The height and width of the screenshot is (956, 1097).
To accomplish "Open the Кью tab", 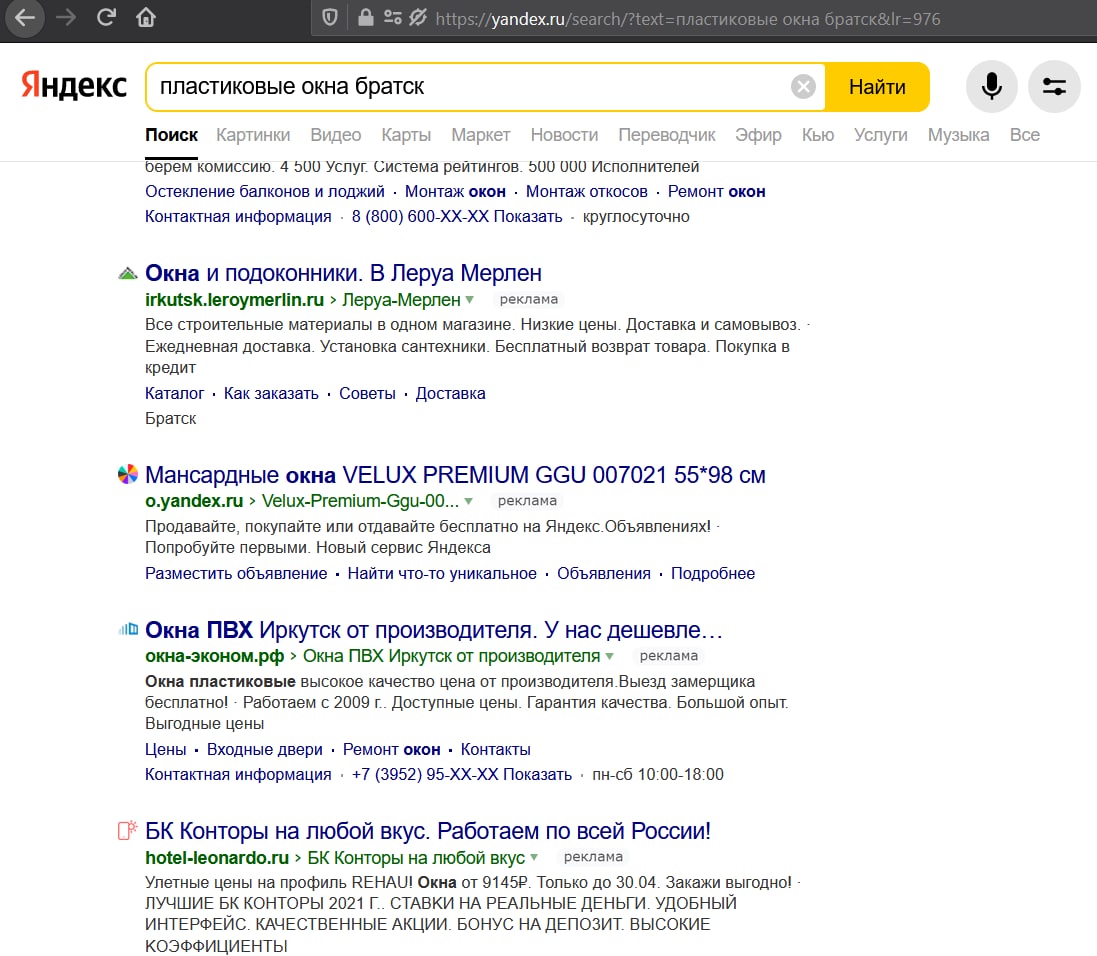I will pos(818,135).
